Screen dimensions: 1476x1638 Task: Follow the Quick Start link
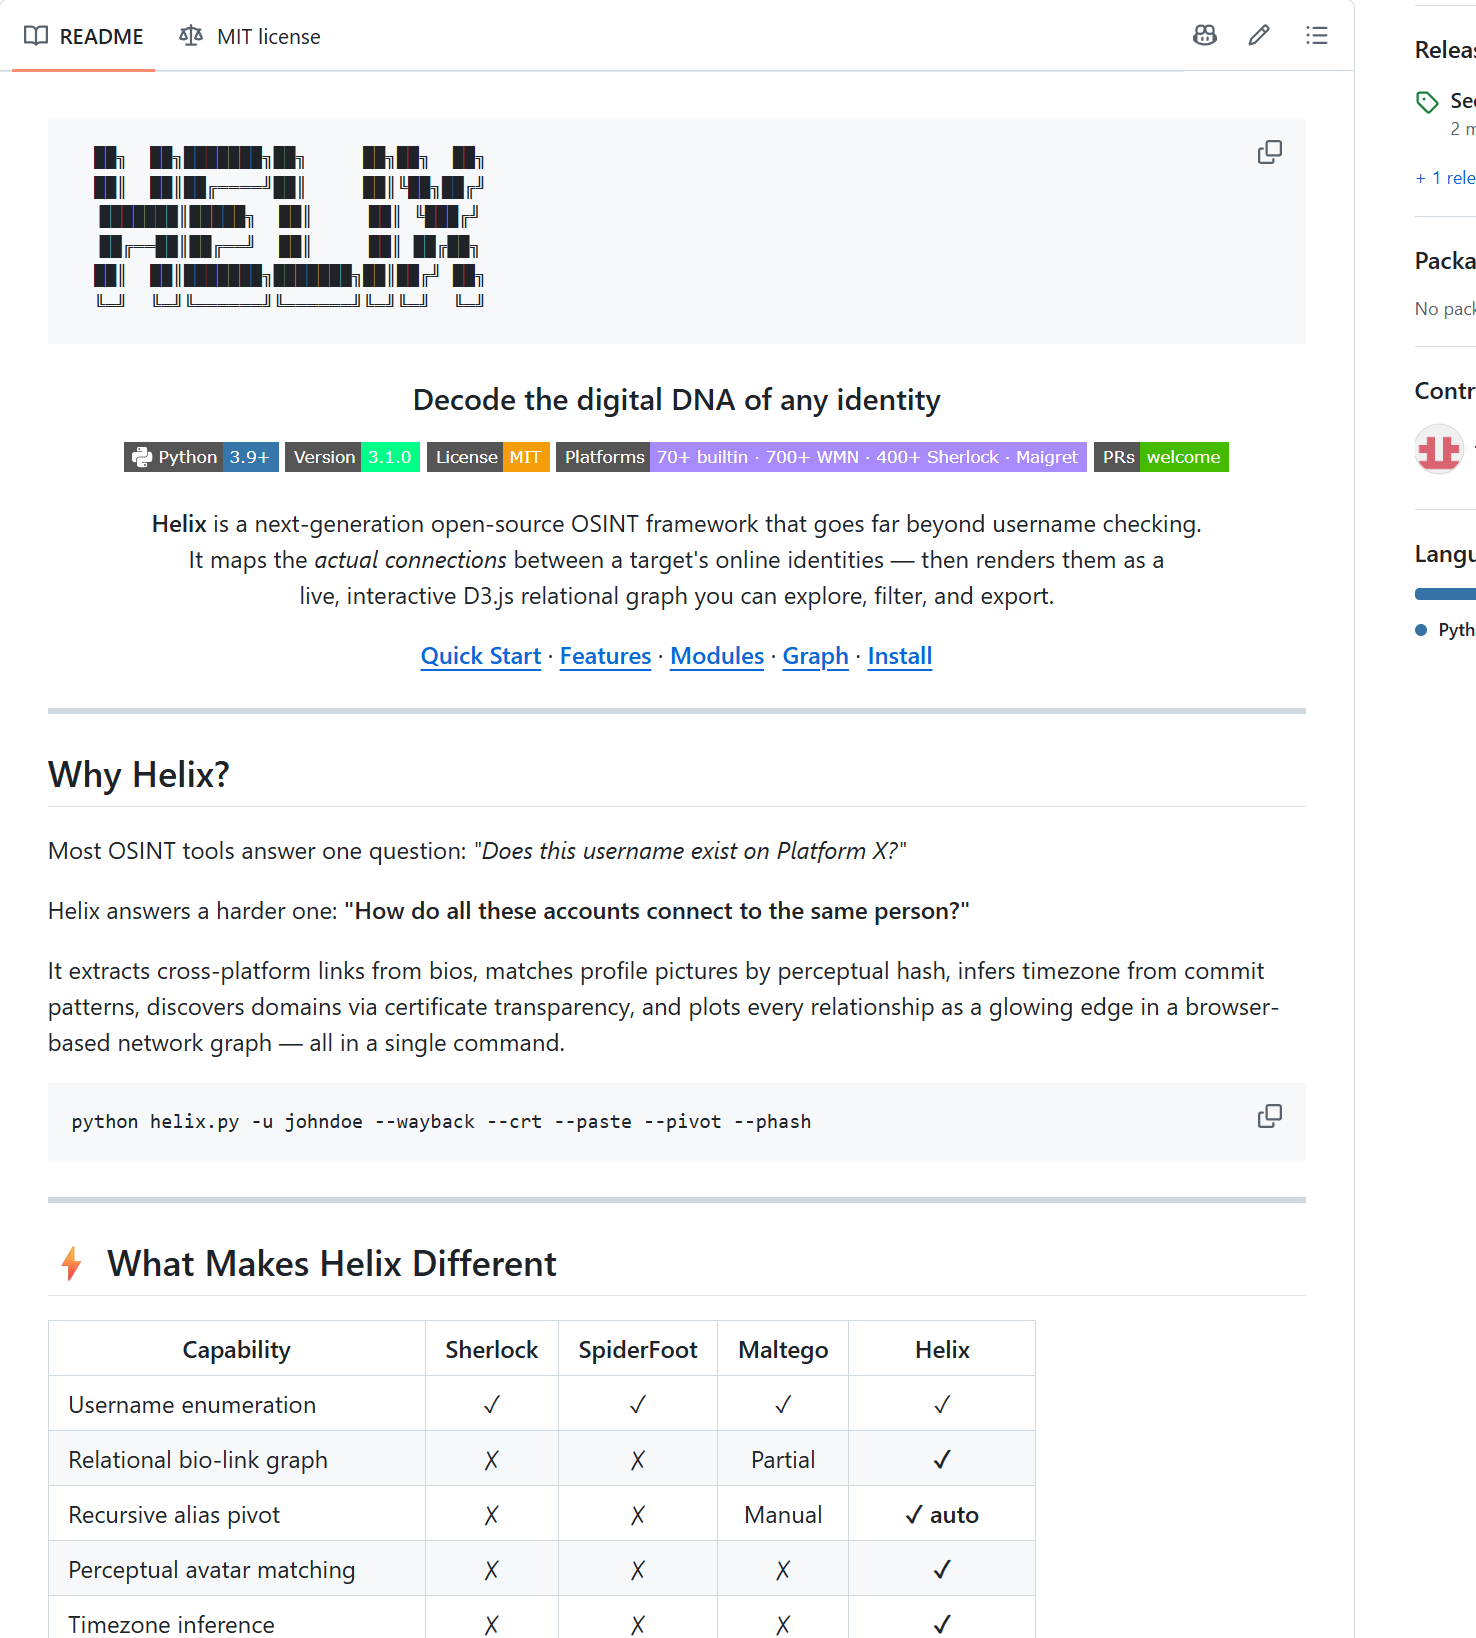point(481,656)
